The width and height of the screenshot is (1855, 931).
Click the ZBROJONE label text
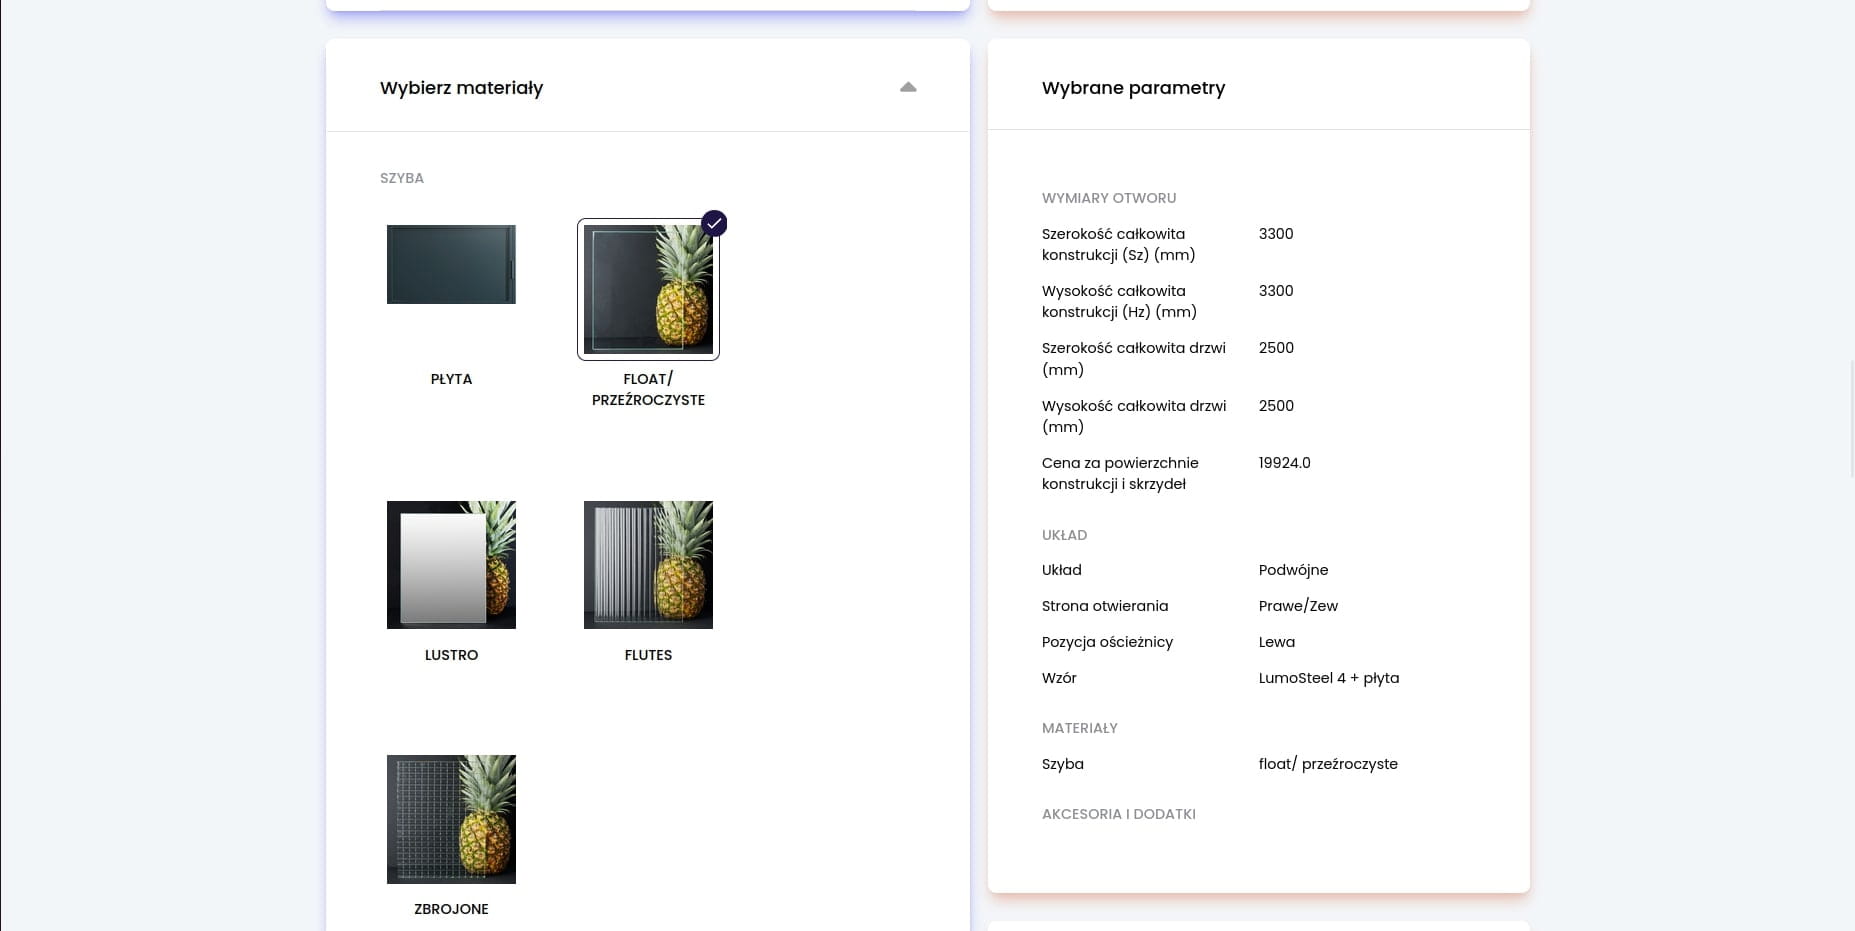[451, 909]
